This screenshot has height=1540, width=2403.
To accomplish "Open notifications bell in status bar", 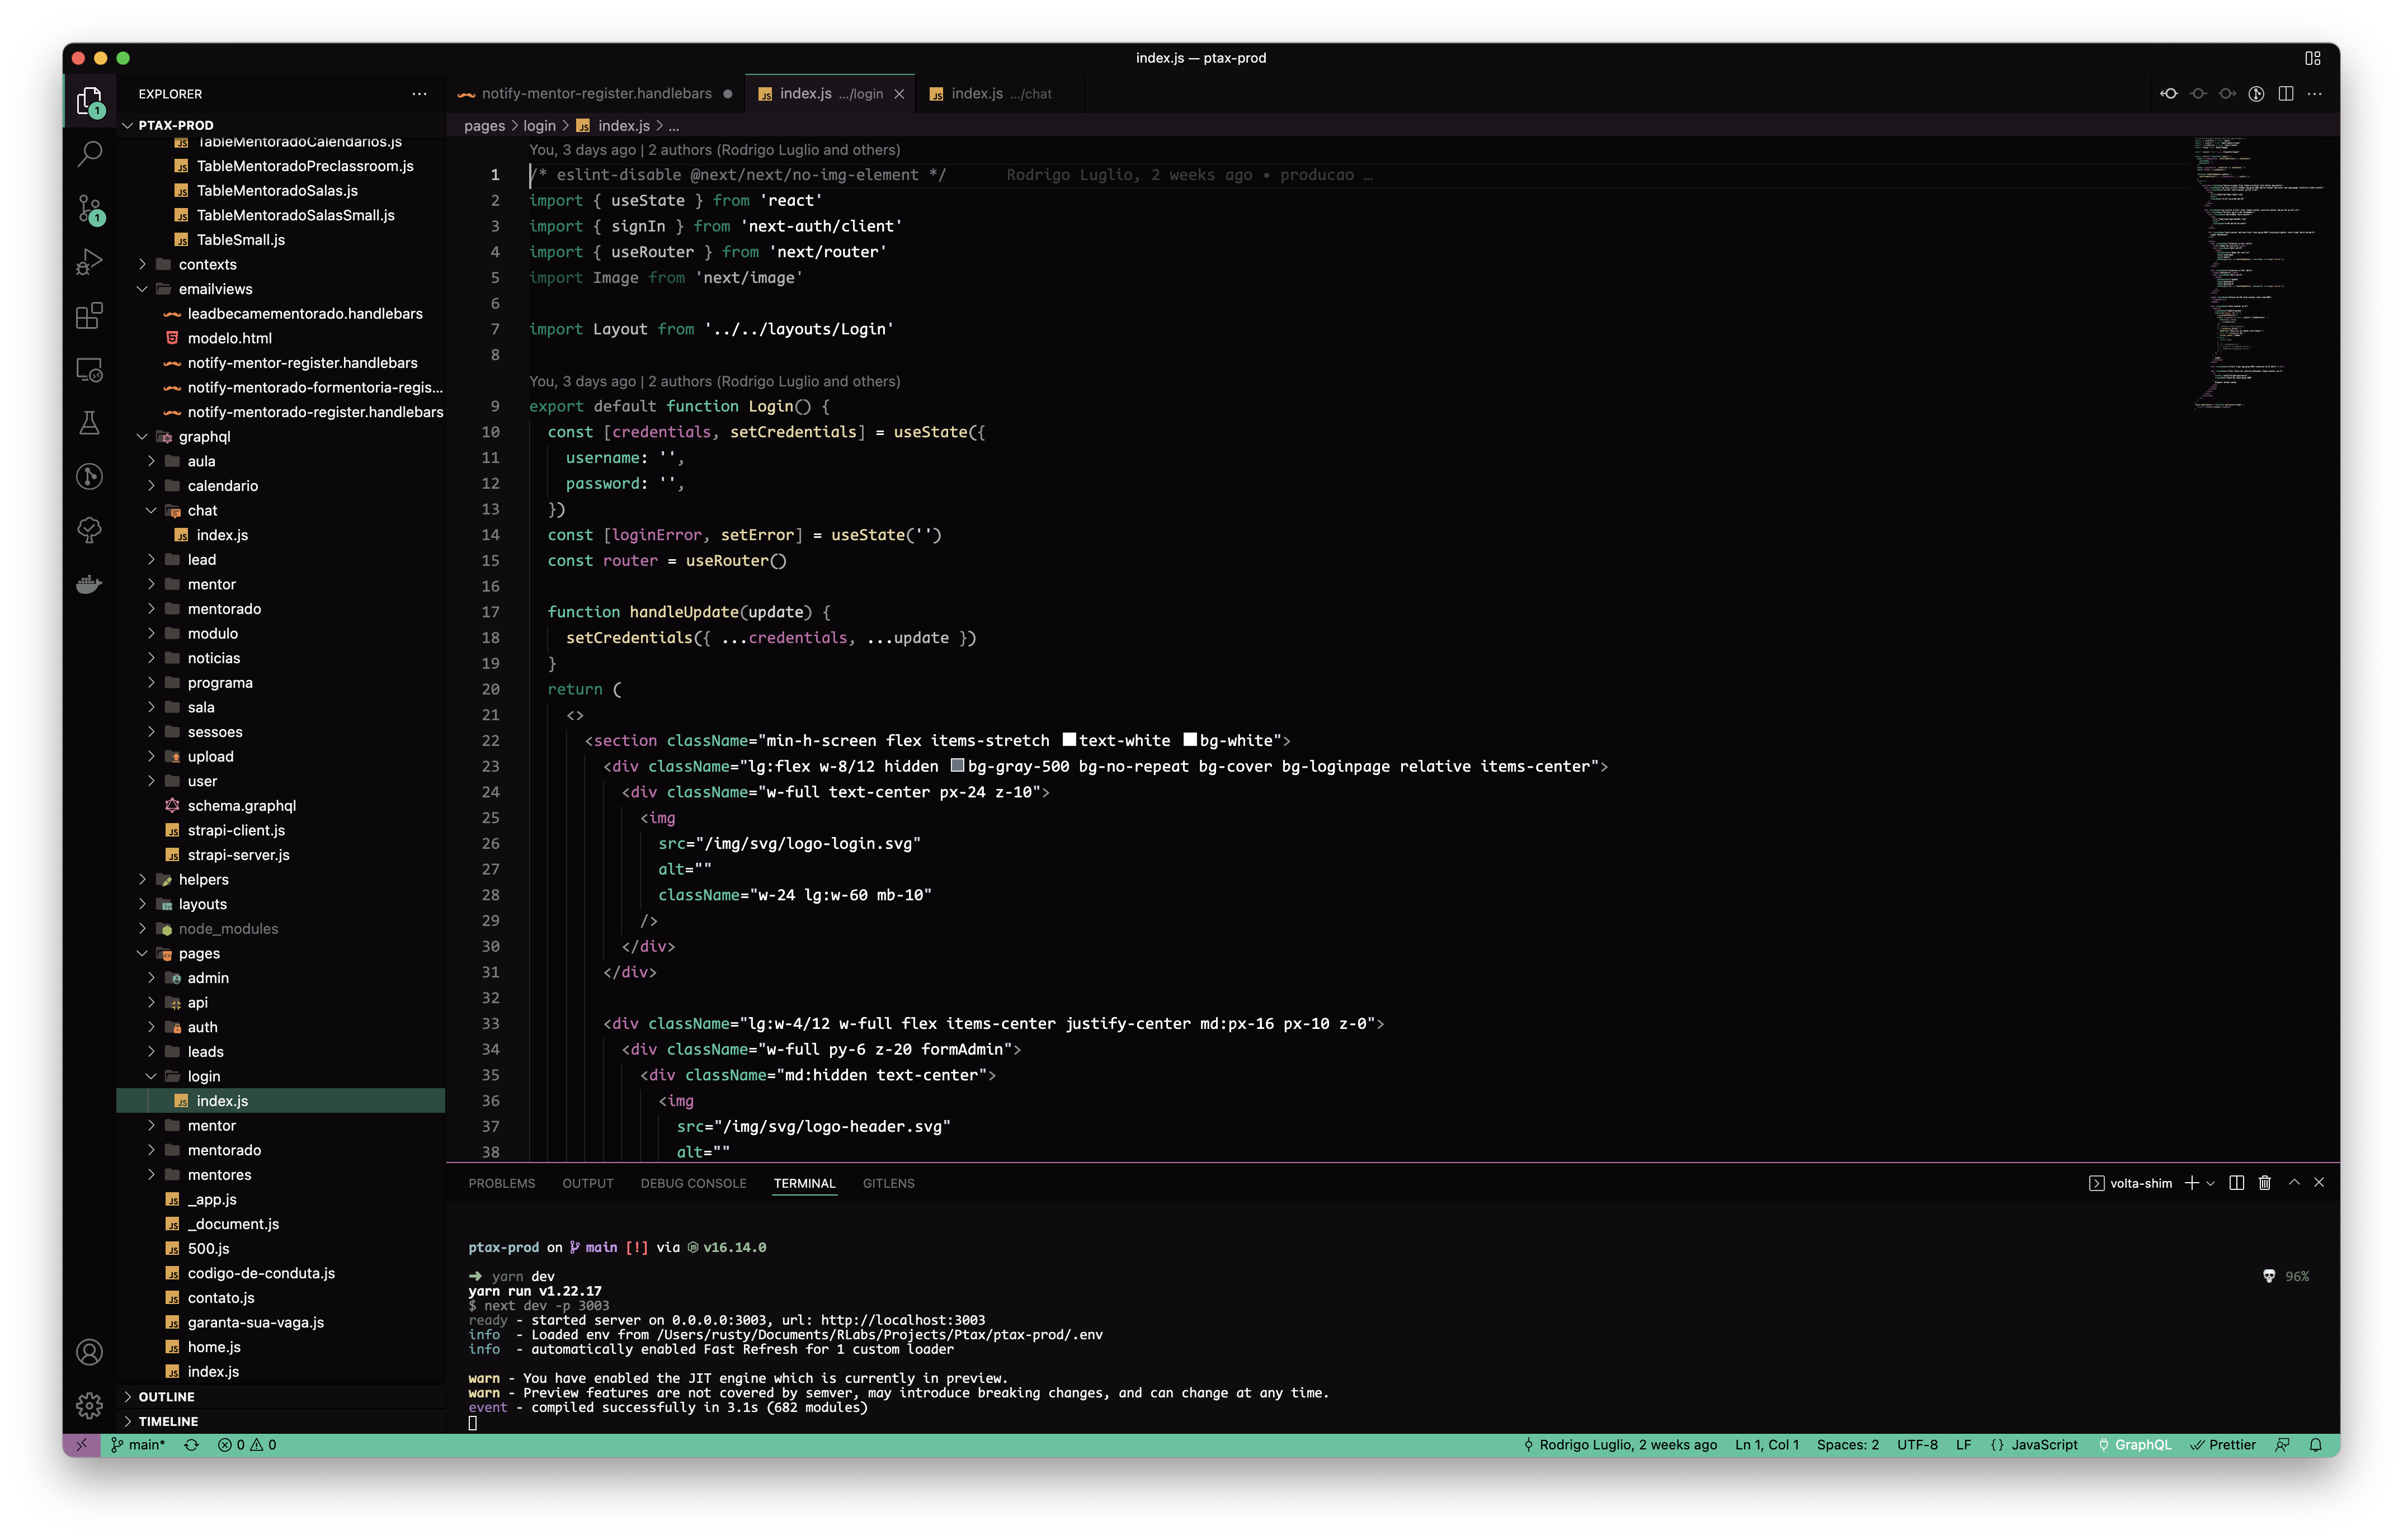I will [2315, 1445].
